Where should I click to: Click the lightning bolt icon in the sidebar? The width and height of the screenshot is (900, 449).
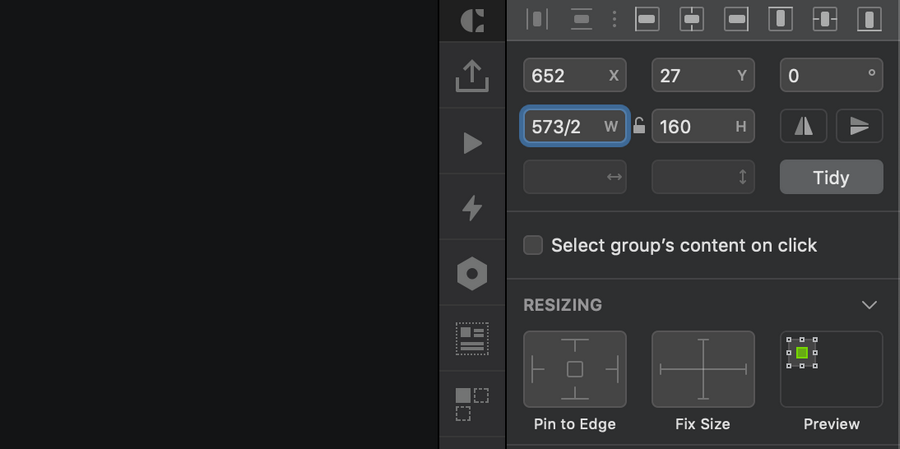(472, 208)
